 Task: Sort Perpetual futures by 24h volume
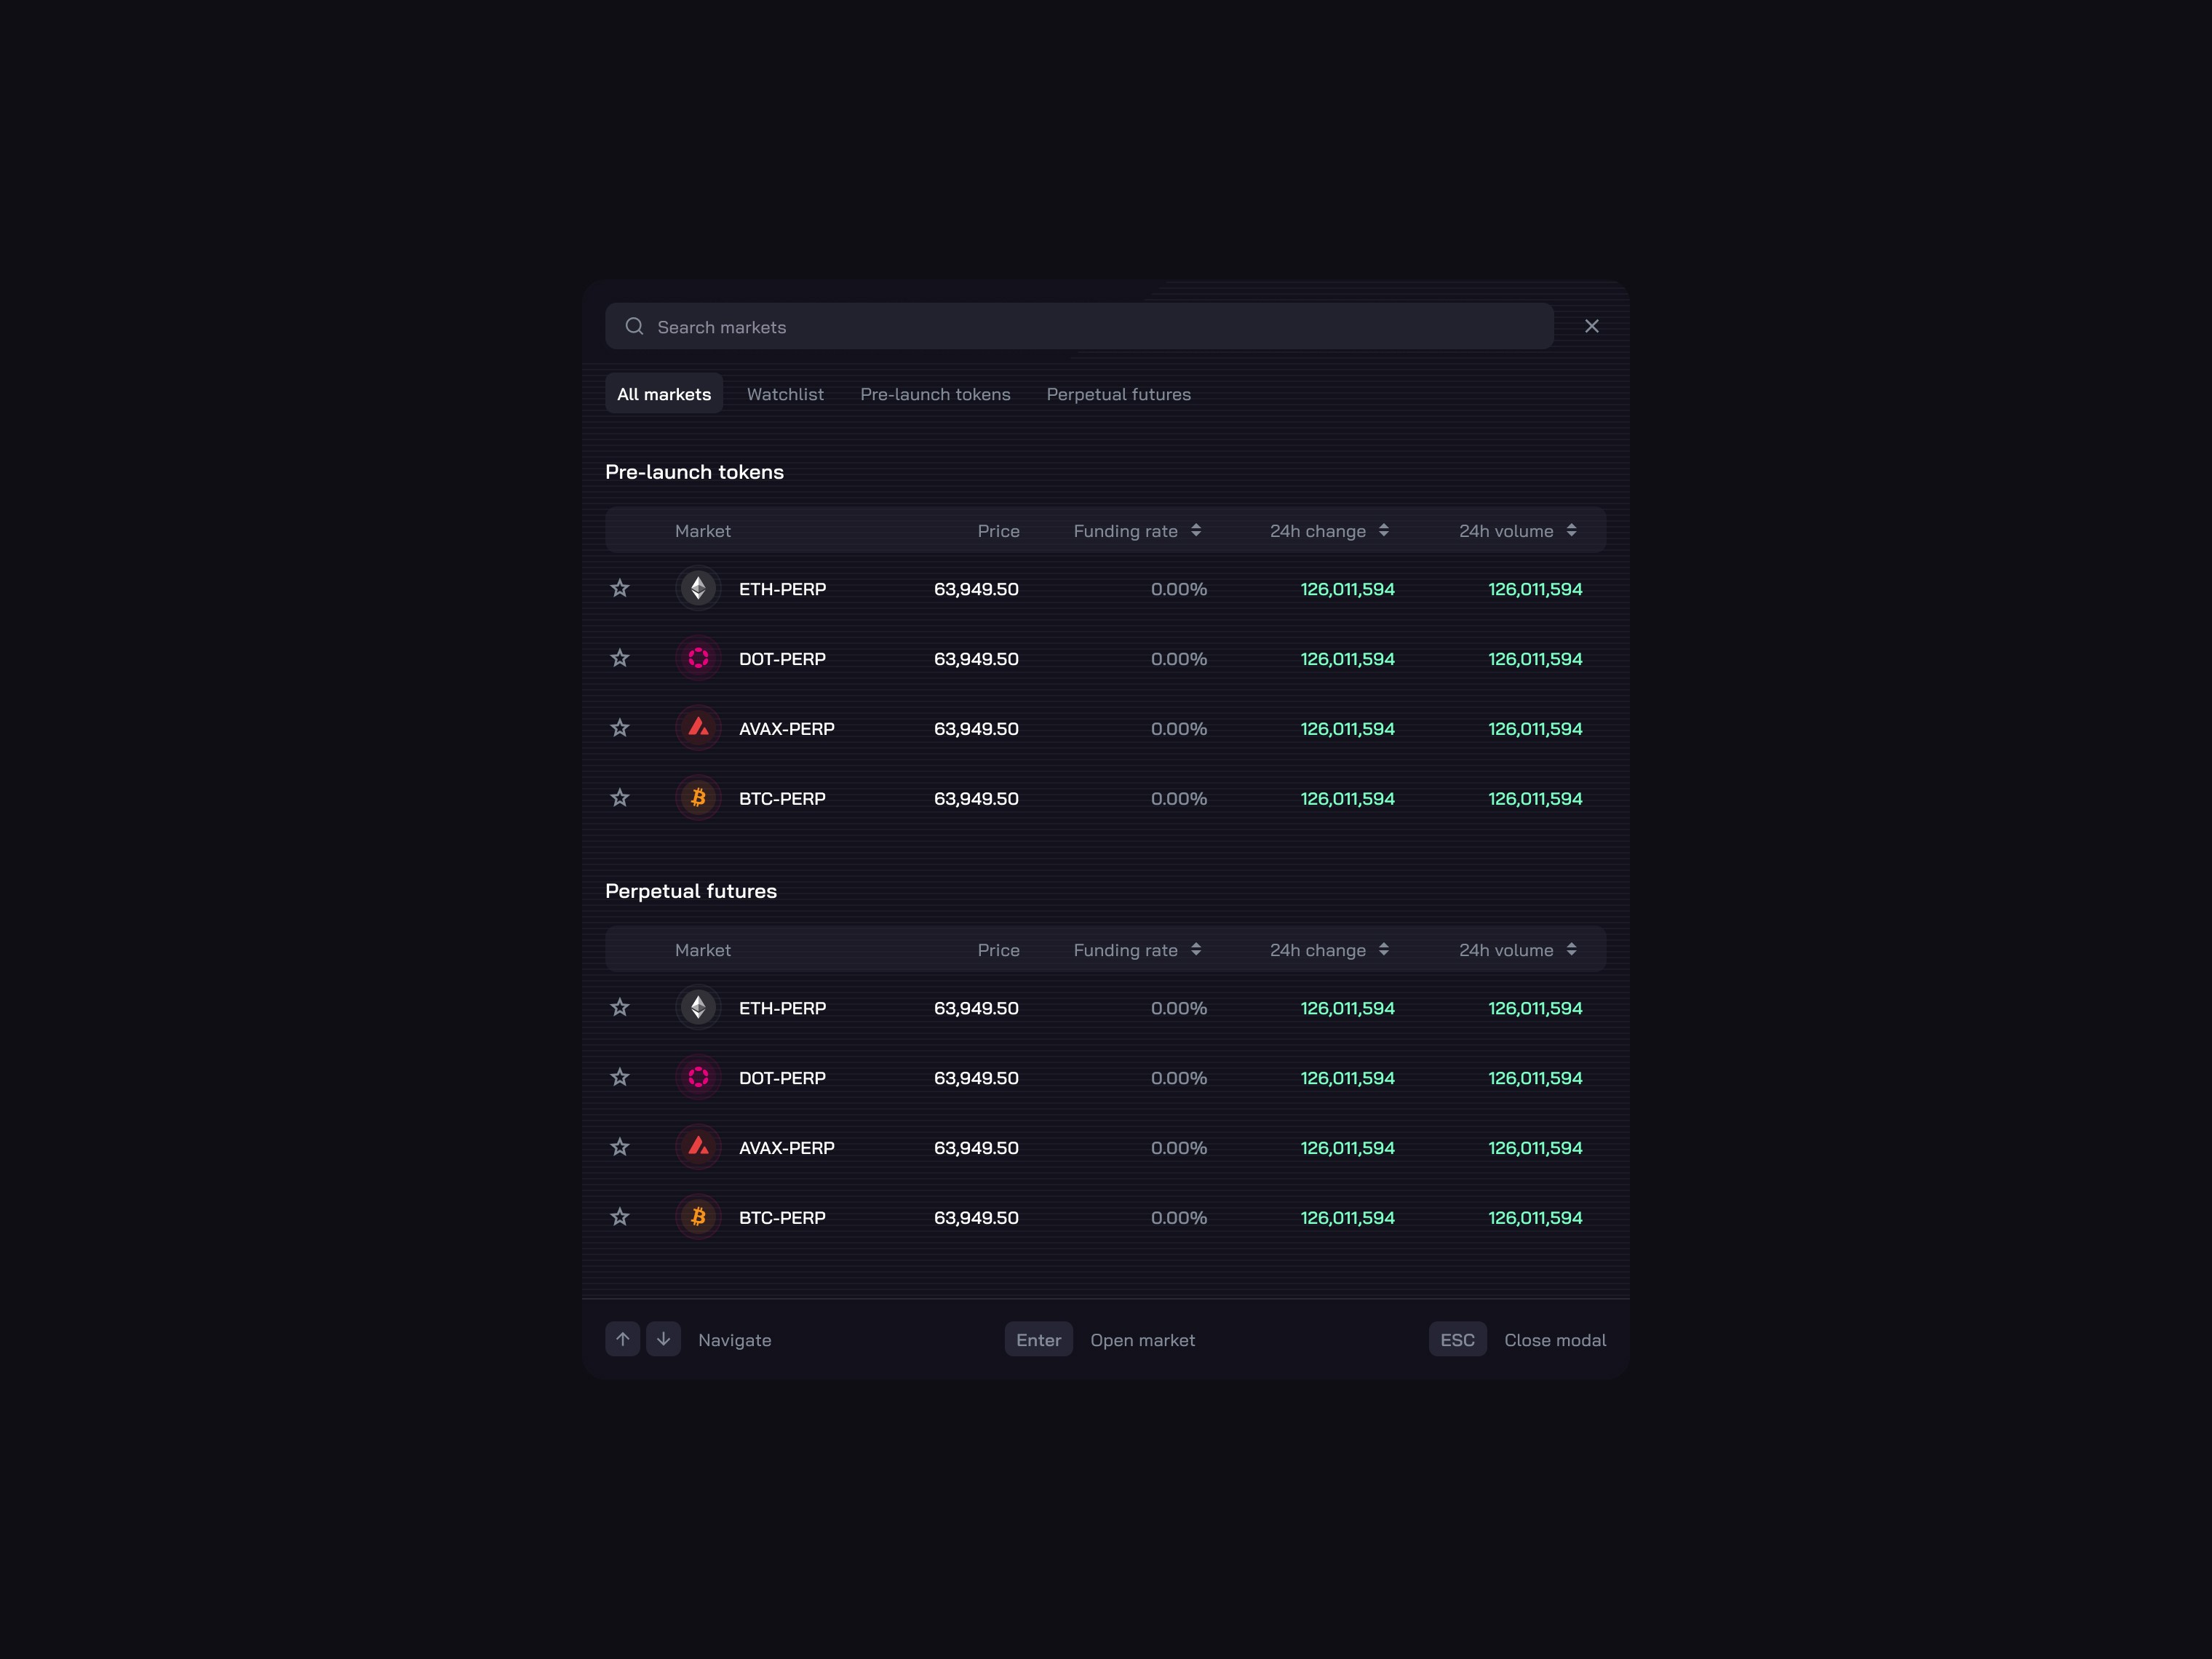coord(1571,949)
